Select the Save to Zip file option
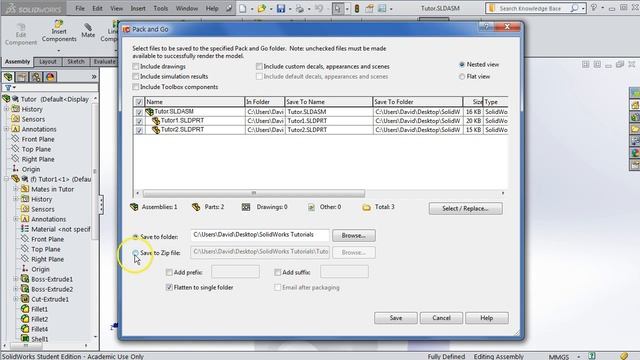 [x=136, y=253]
